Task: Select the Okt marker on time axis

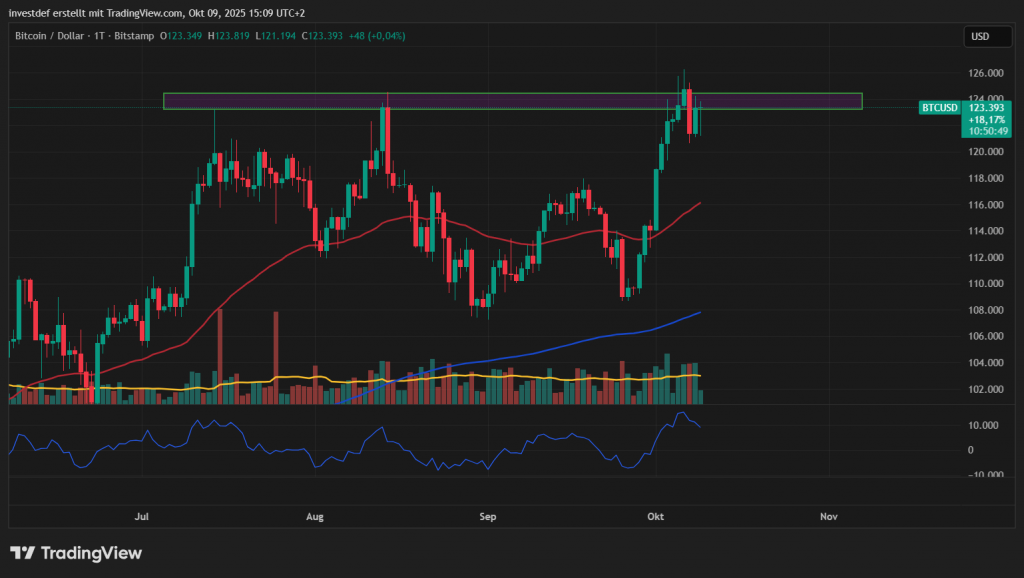Action: pos(656,516)
